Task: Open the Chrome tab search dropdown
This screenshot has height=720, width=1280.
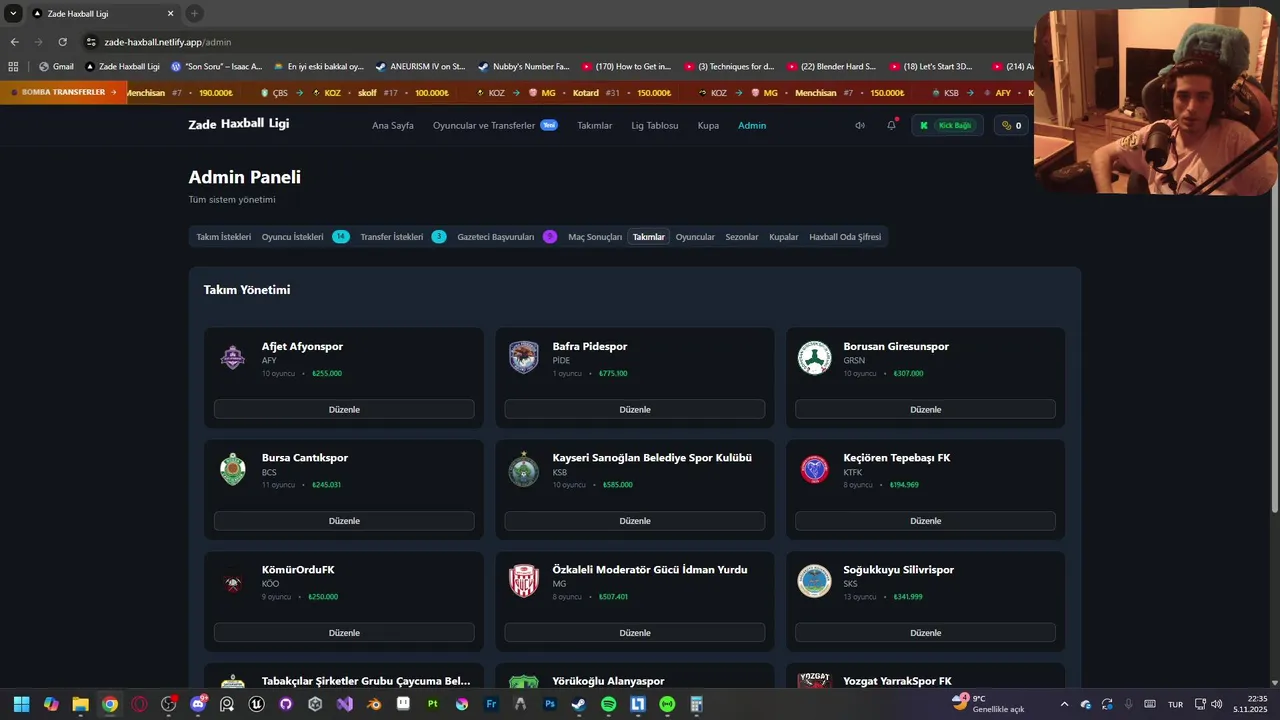Action: click(x=13, y=14)
